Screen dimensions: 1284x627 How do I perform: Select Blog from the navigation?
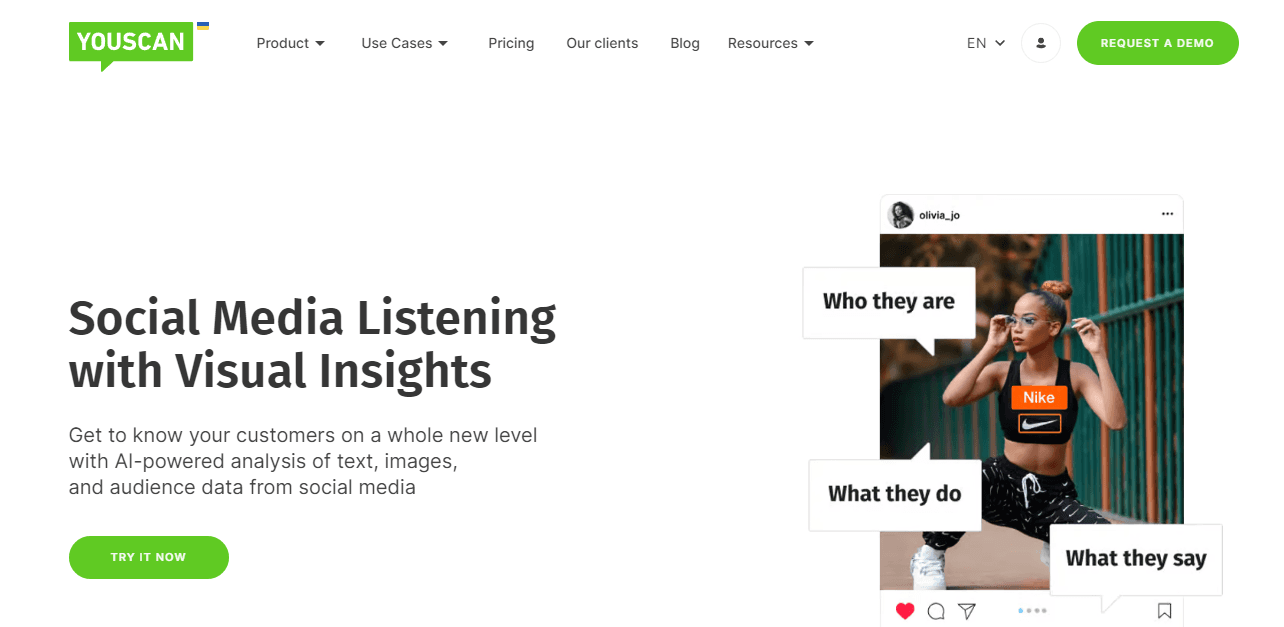[x=685, y=43]
